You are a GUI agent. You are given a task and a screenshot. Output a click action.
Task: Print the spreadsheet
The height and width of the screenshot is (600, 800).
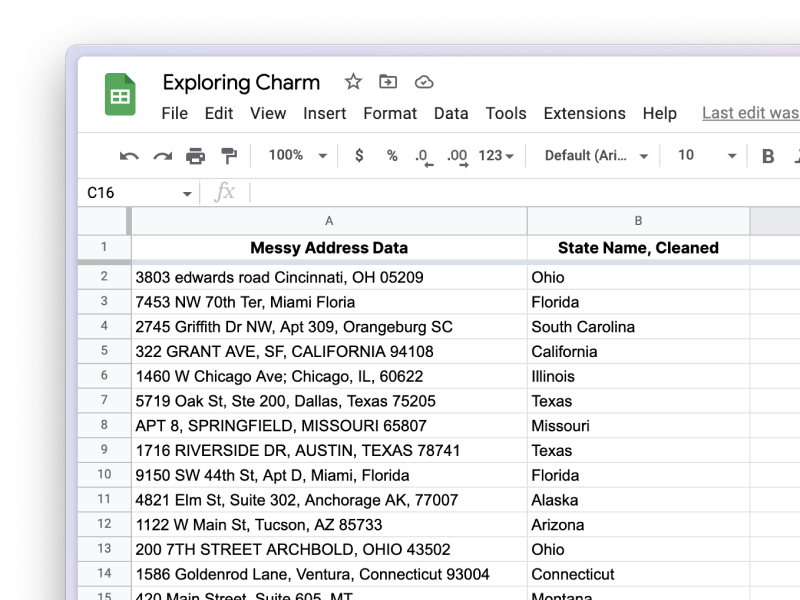pos(196,156)
